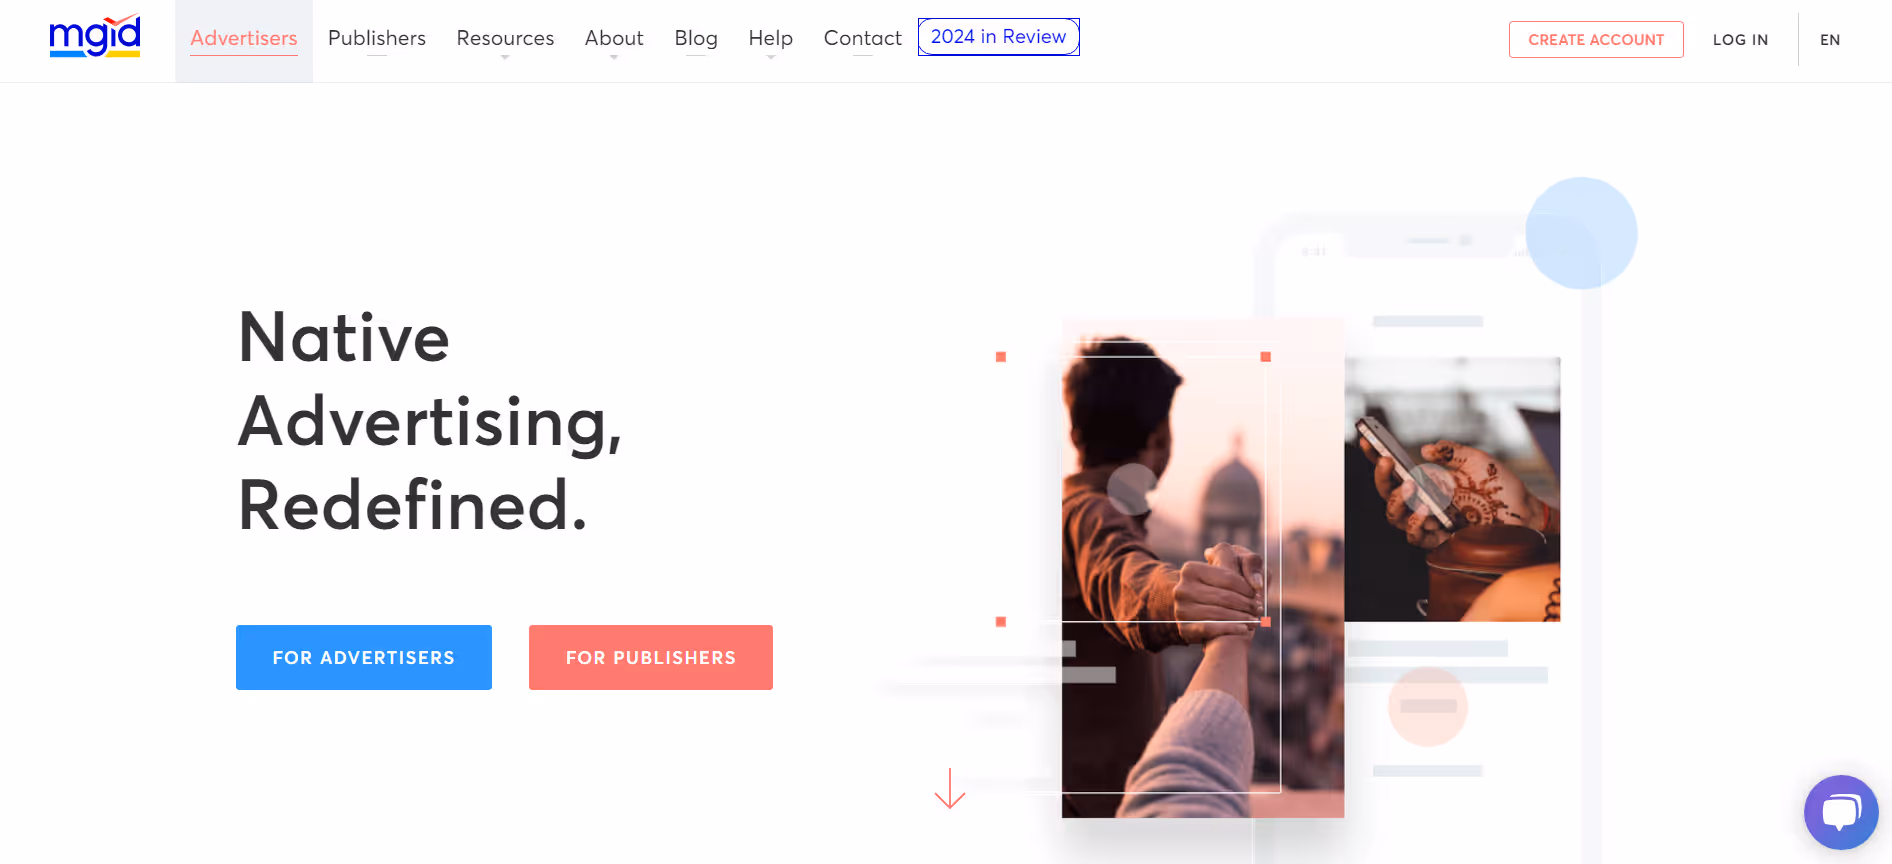Open the live chat bubble icon

pyautogui.click(x=1841, y=812)
